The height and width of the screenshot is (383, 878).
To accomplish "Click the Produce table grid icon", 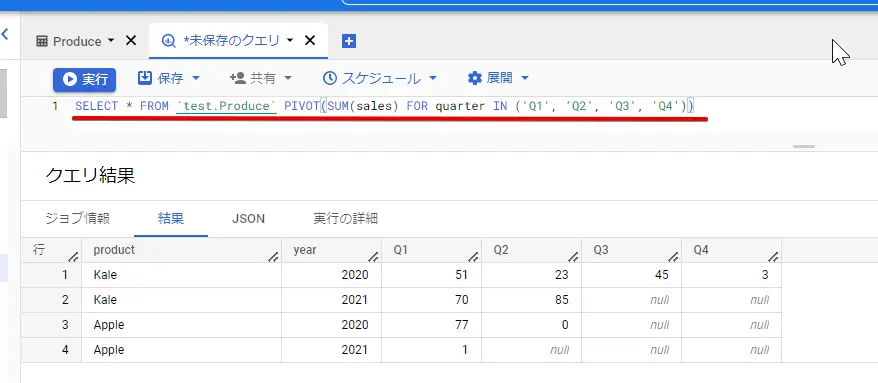I will (41, 41).
